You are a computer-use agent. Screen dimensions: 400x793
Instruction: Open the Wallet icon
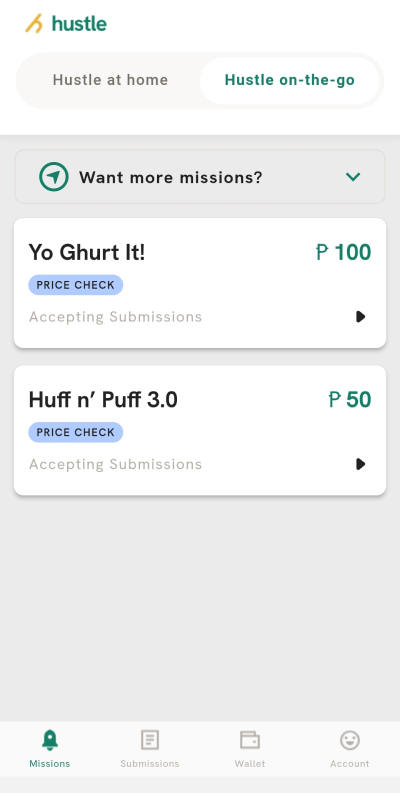tap(250, 740)
